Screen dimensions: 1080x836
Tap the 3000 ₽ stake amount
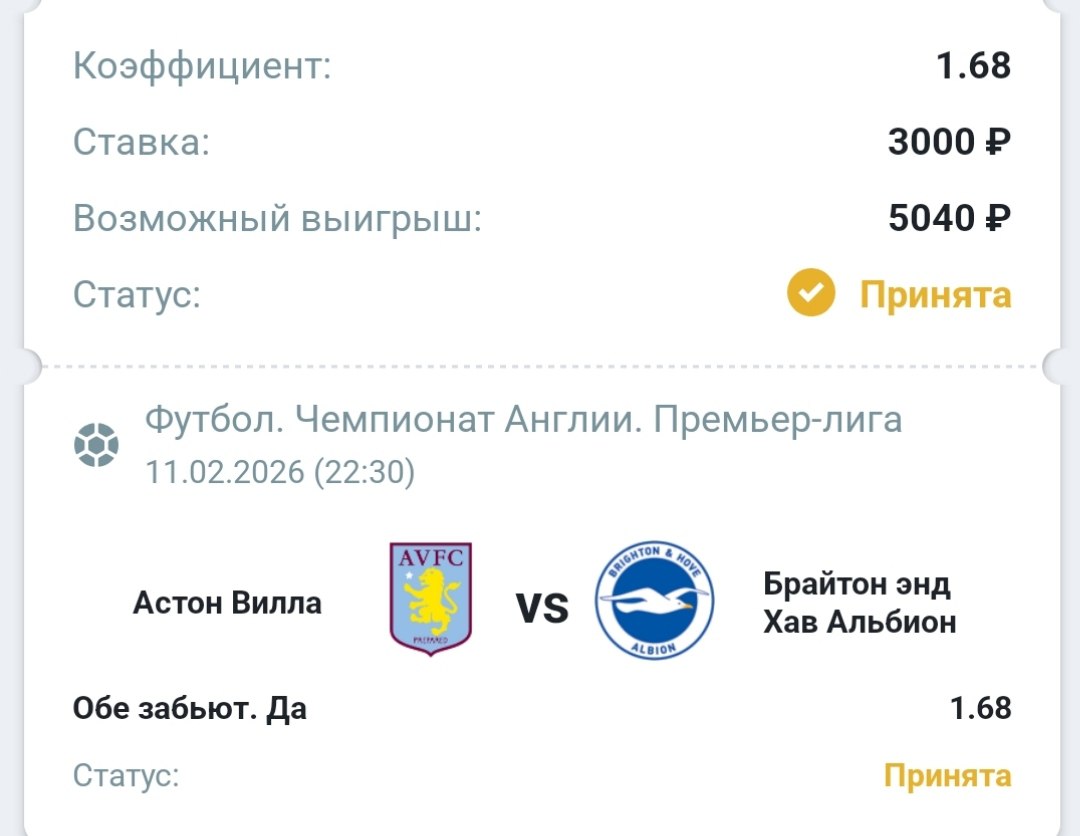click(x=949, y=143)
